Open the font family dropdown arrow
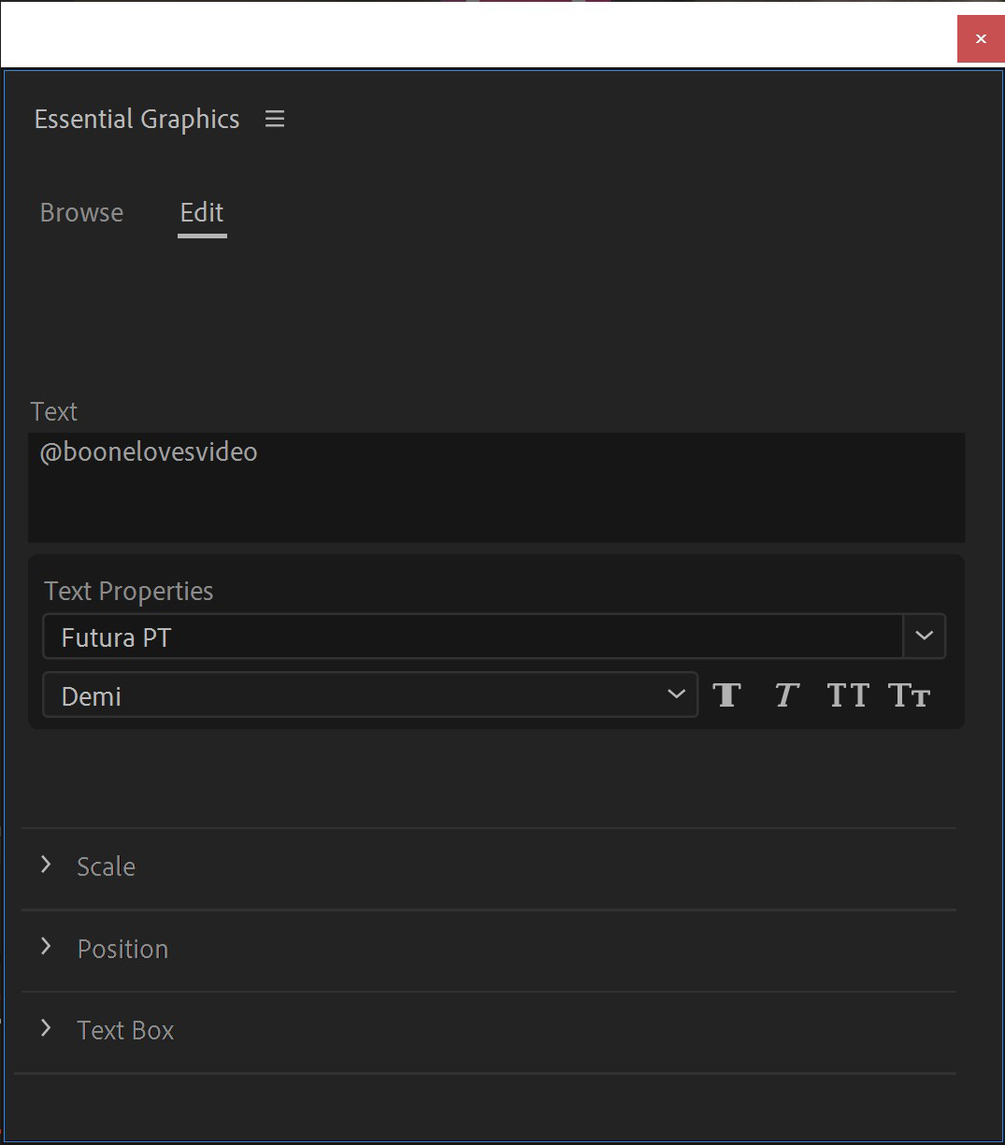This screenshot has height=1145, width=1005. tap(924, 637)
